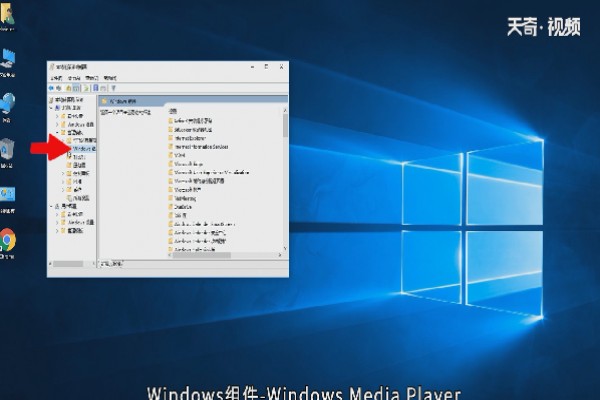
Task: Click the right pane vertical scrollbar thumb
Action: 285,126
